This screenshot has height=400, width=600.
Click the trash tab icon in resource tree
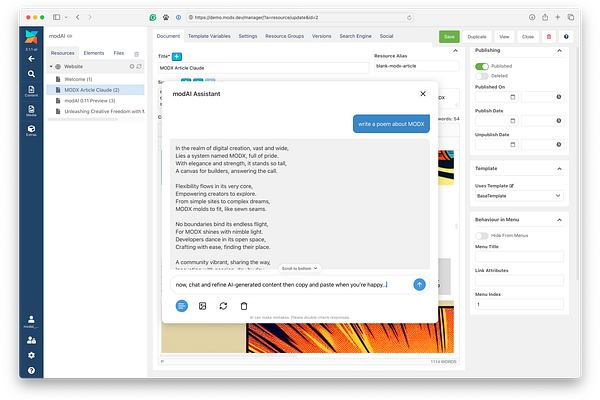[x=137, y=54]
